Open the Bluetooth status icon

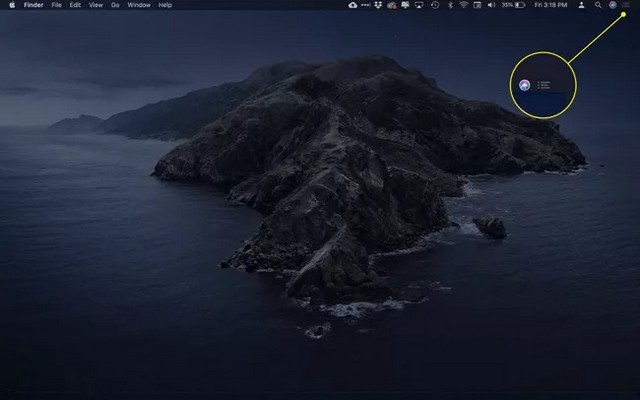click(x=450, y=5)
